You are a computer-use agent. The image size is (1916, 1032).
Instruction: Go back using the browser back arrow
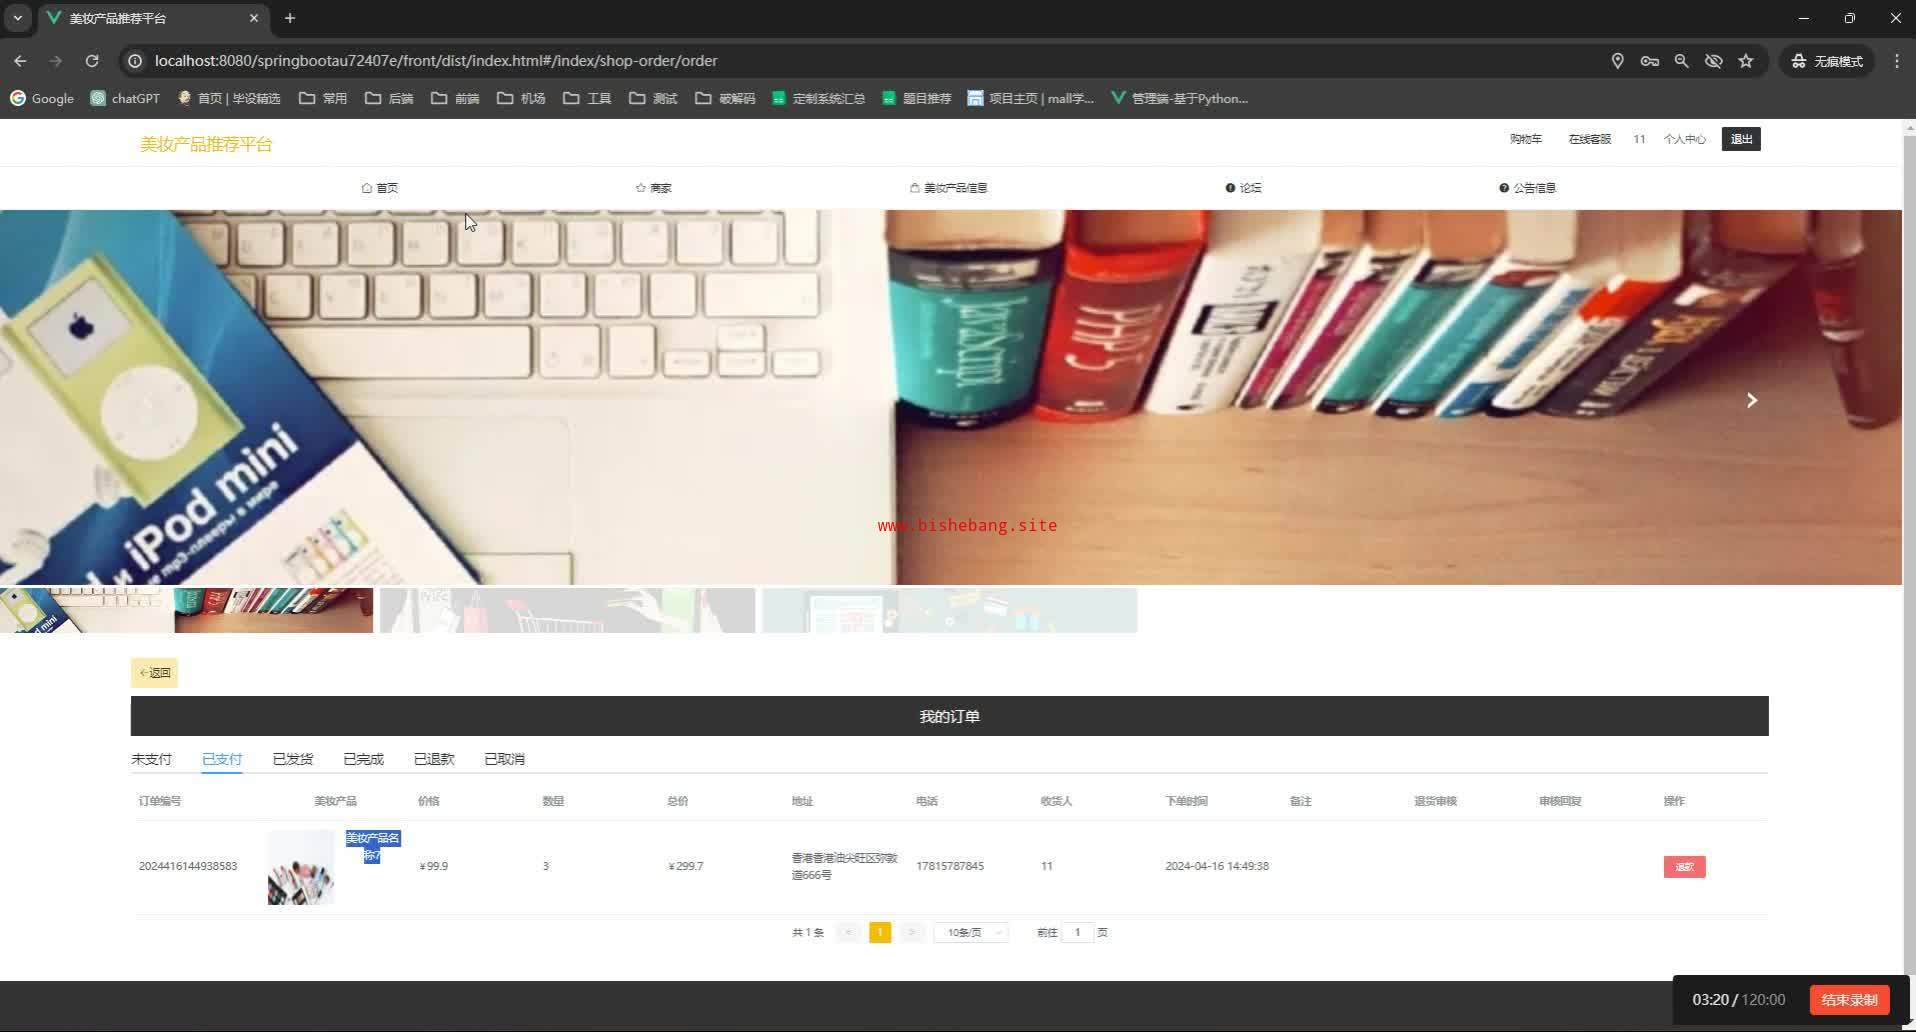[x=20, y=61]
